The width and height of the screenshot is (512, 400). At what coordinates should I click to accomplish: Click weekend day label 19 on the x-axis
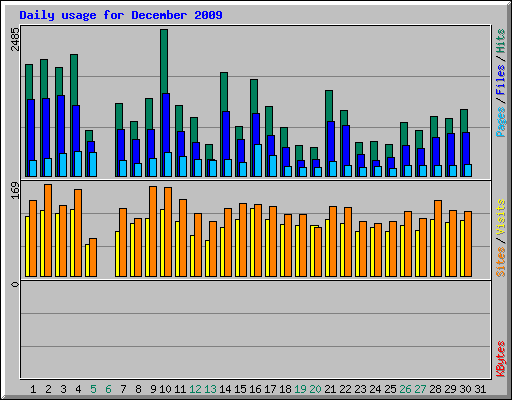[x=300, y=389]
